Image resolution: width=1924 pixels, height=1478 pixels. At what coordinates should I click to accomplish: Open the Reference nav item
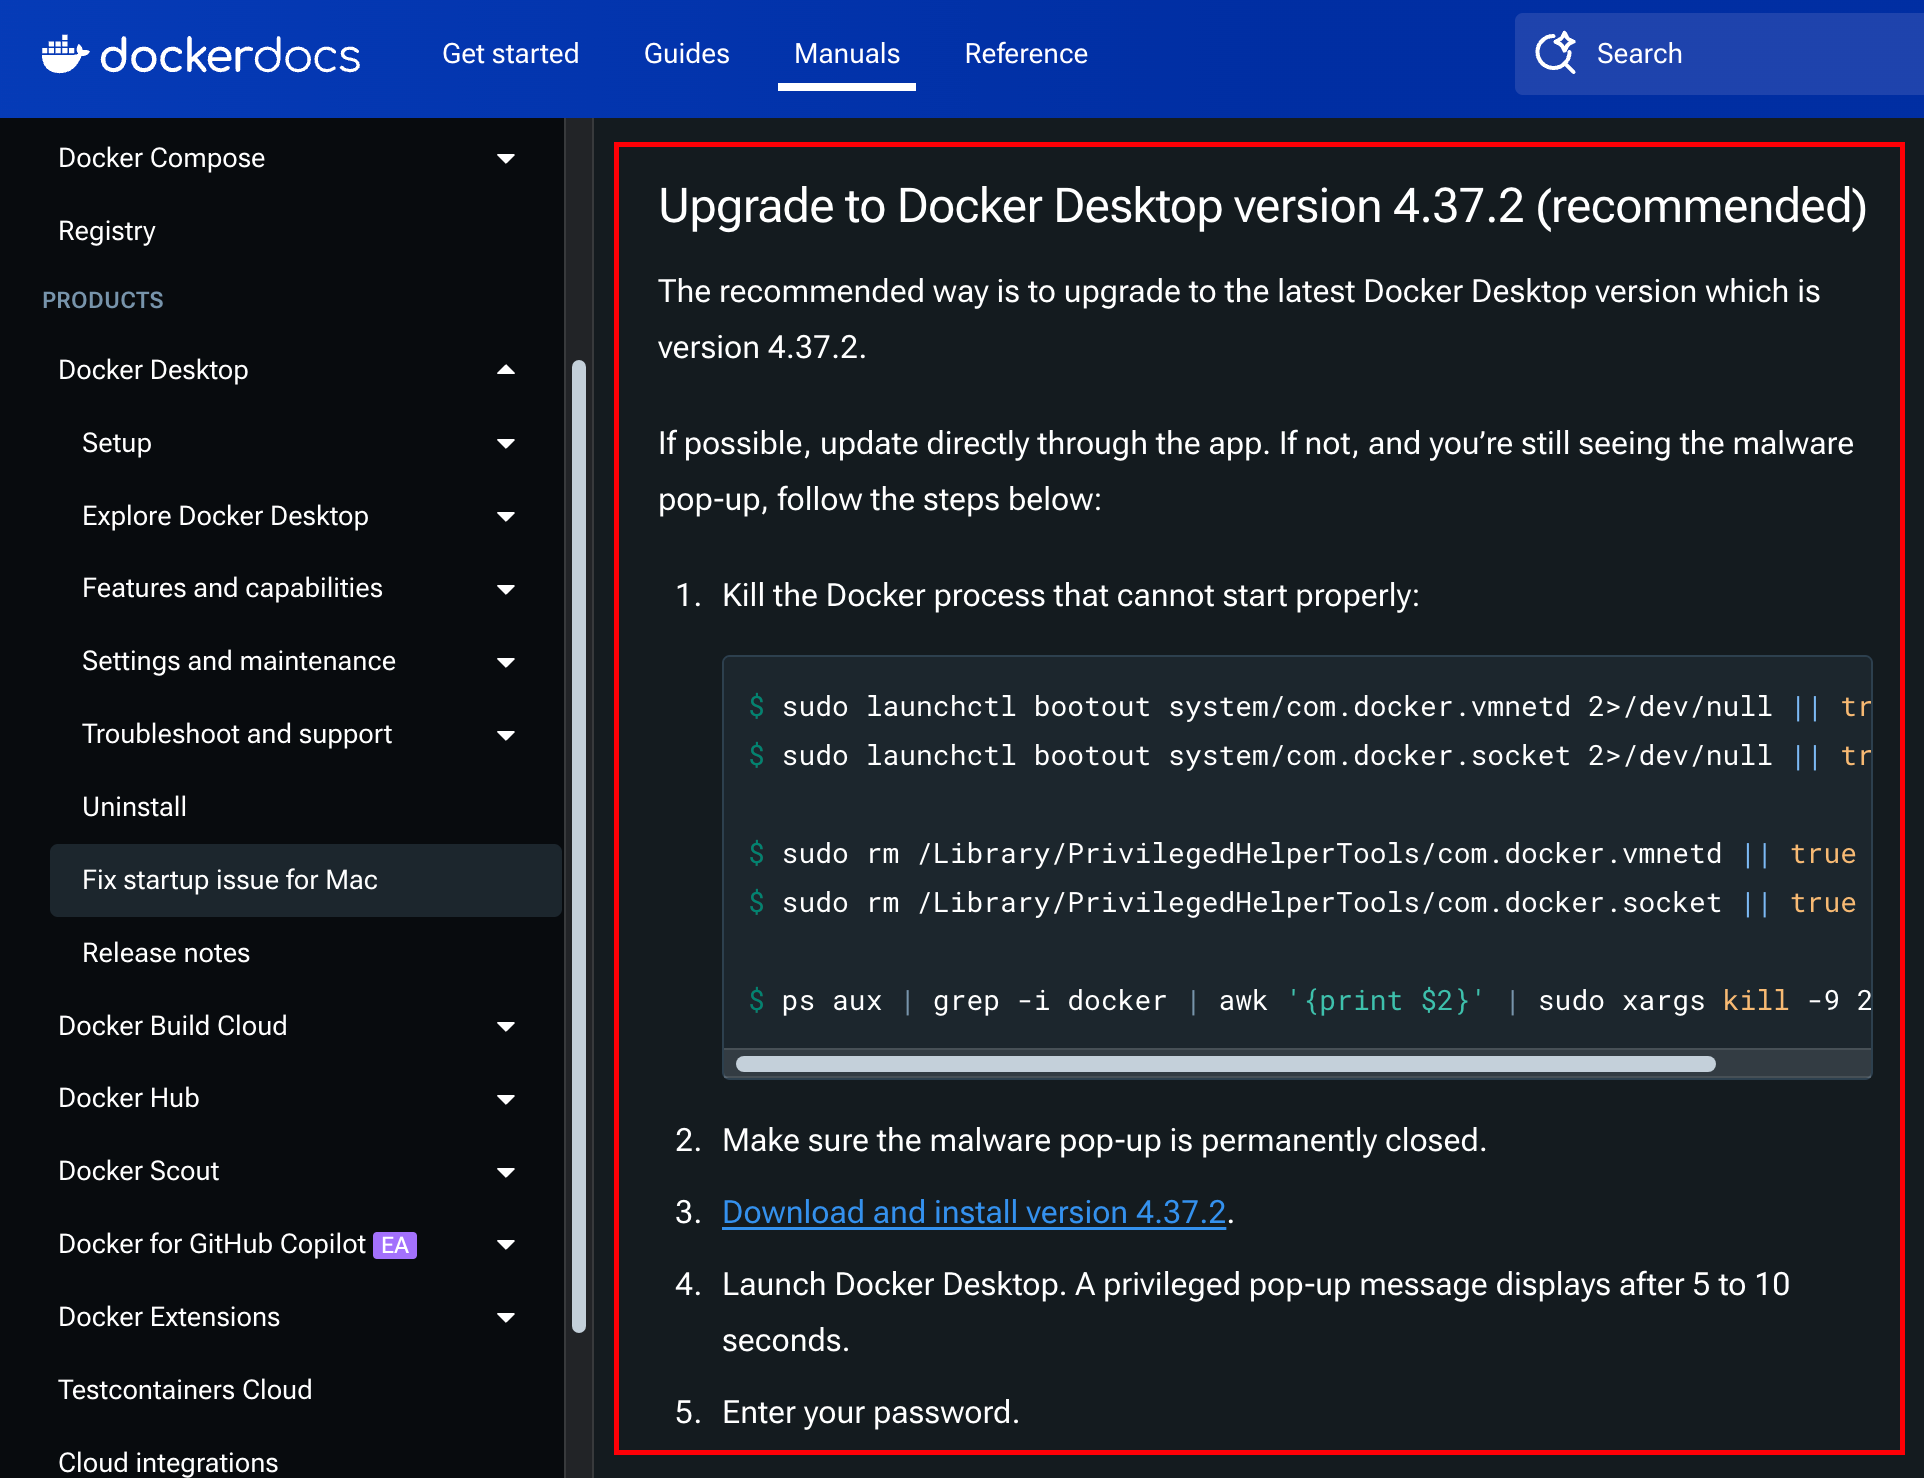[x=1026, y=53]
